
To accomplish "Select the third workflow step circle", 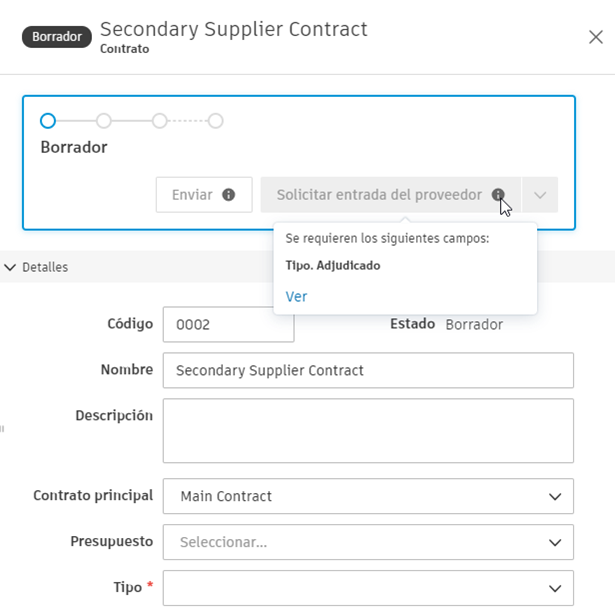I will click(159, 121).
